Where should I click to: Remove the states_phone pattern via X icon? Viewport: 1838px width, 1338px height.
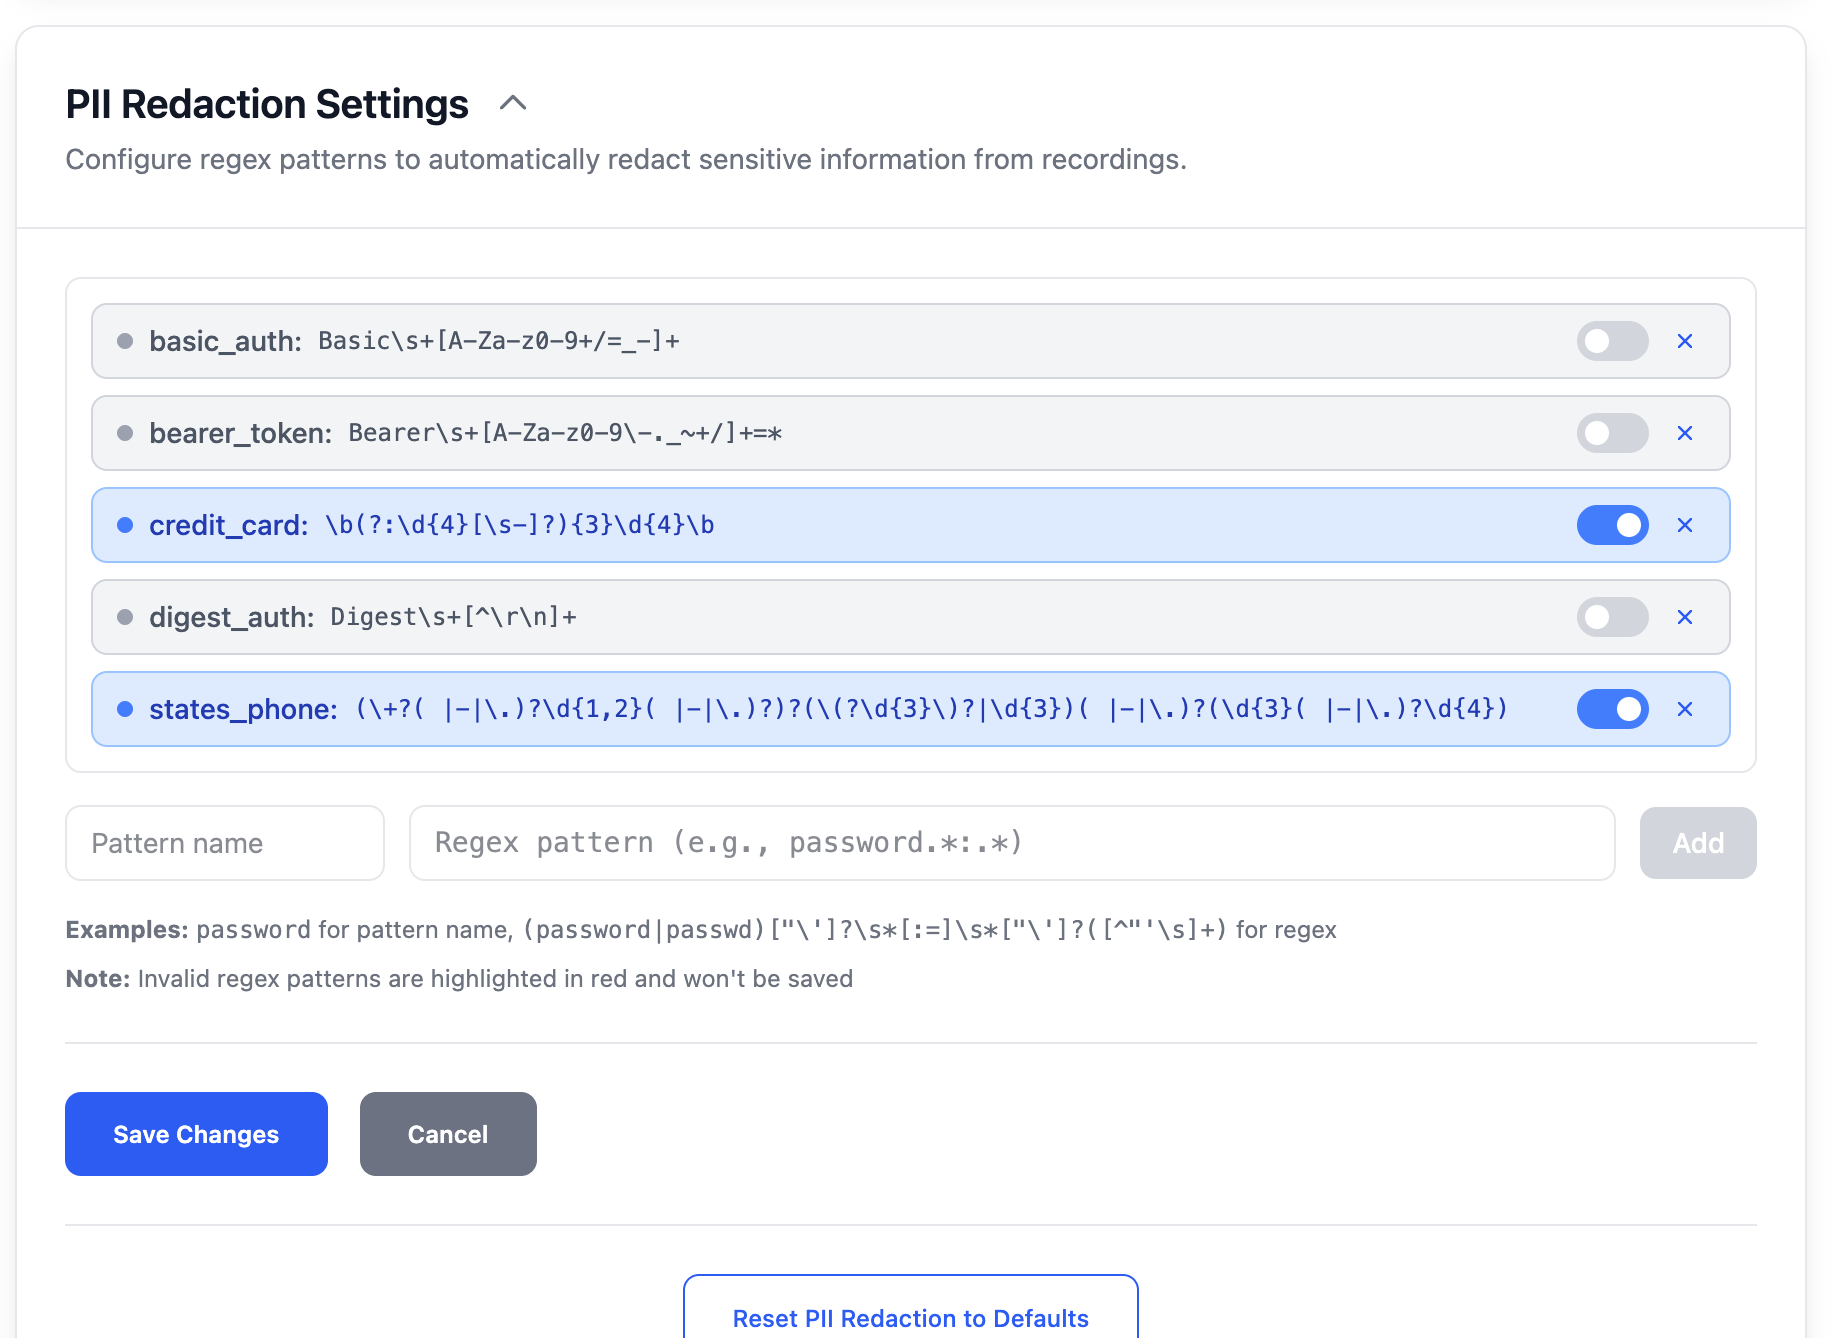(x=1685, y=709)
